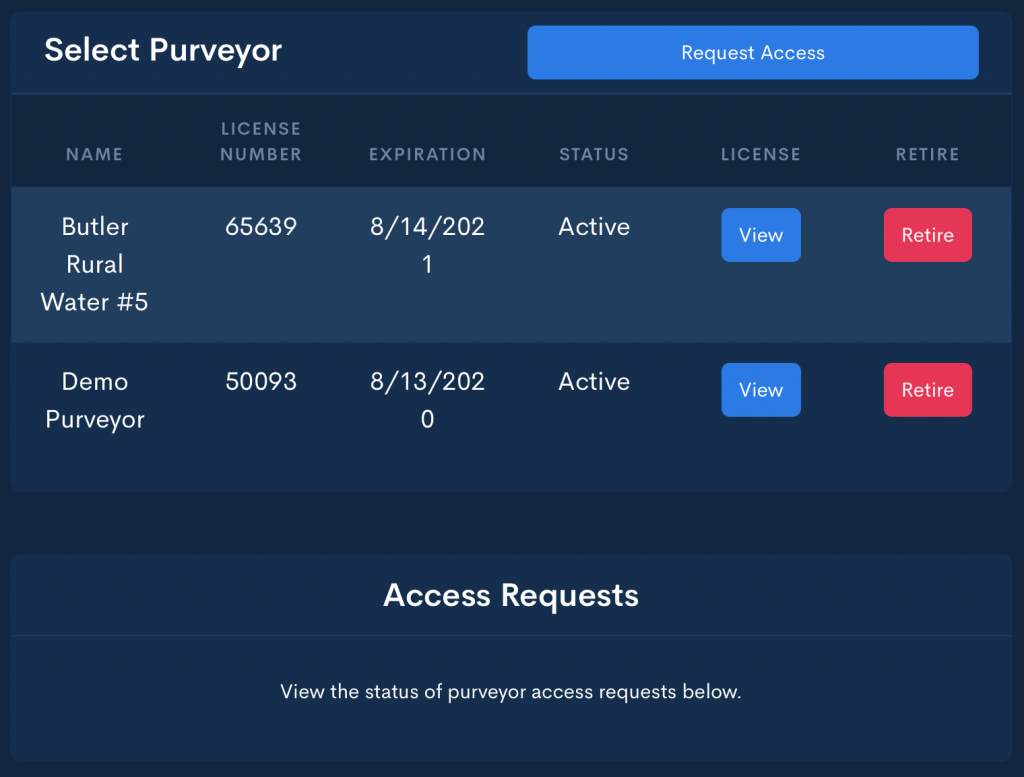Click the Status column header
Viewport: 1024px width, 777px height.
594,154
